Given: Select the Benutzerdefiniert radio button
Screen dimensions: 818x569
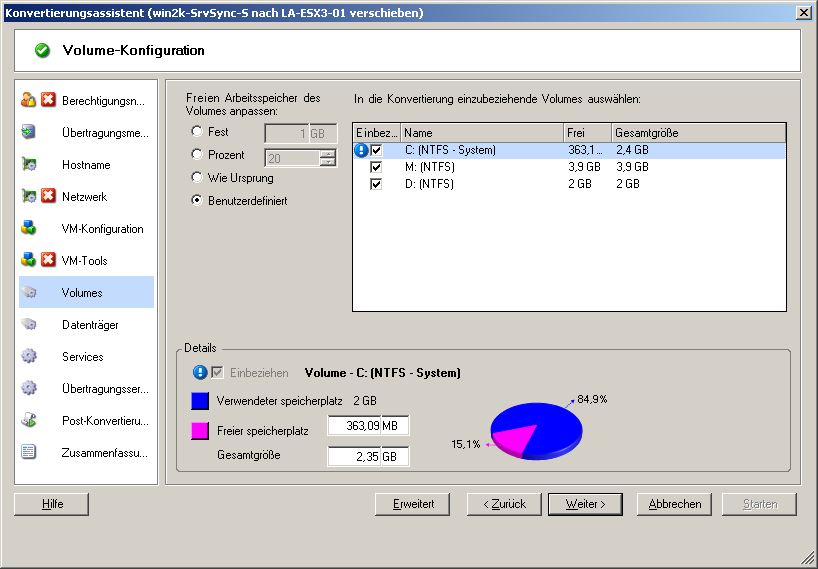Looking at the screenshot, I should tap(197, 200).
